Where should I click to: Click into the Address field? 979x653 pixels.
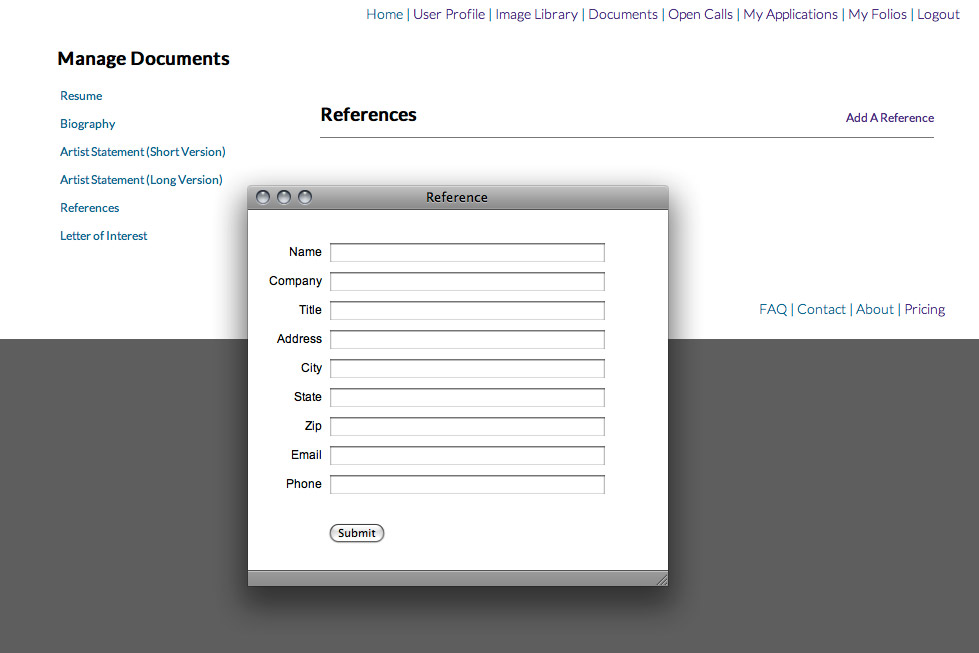click(x=467, y=340)
